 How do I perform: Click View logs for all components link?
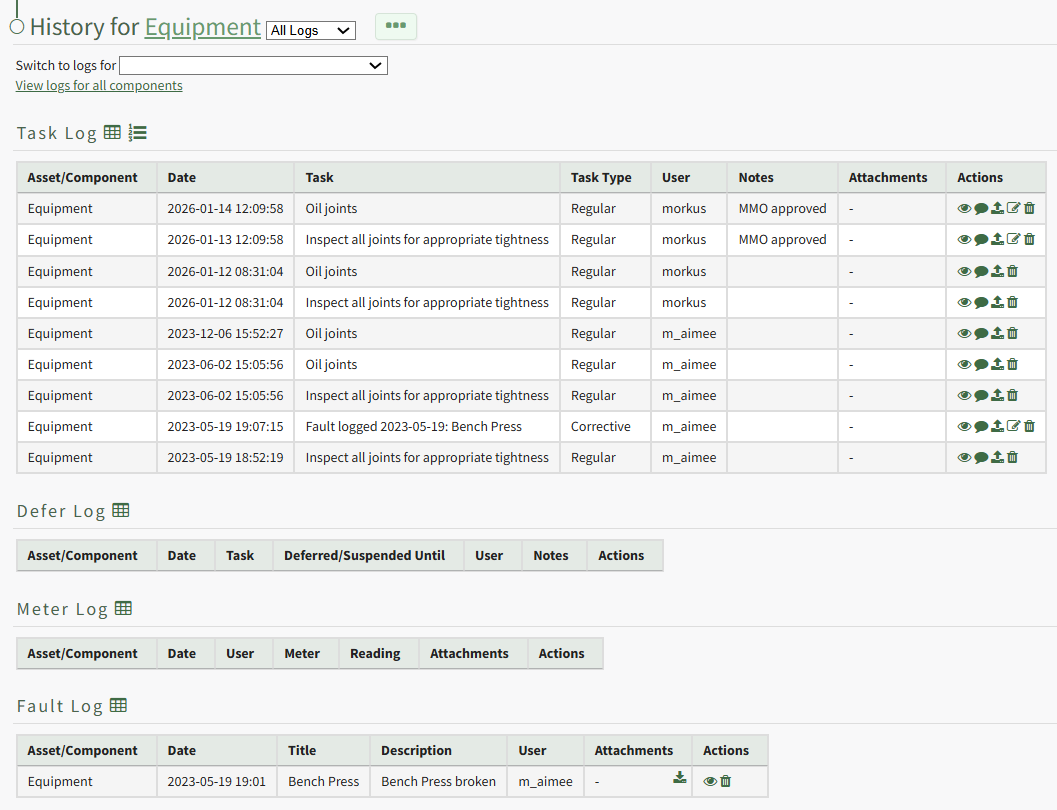99,85
